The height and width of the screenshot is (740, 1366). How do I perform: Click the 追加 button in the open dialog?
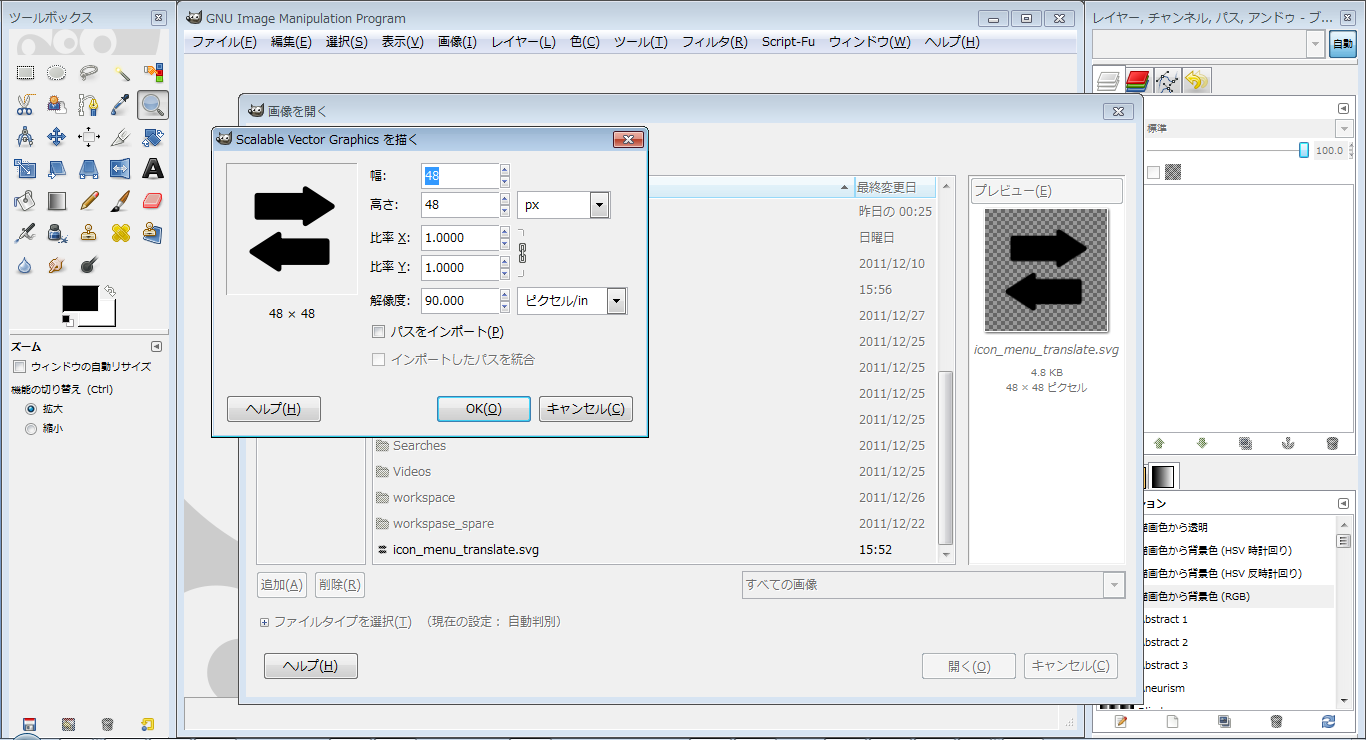pos(282,584)
